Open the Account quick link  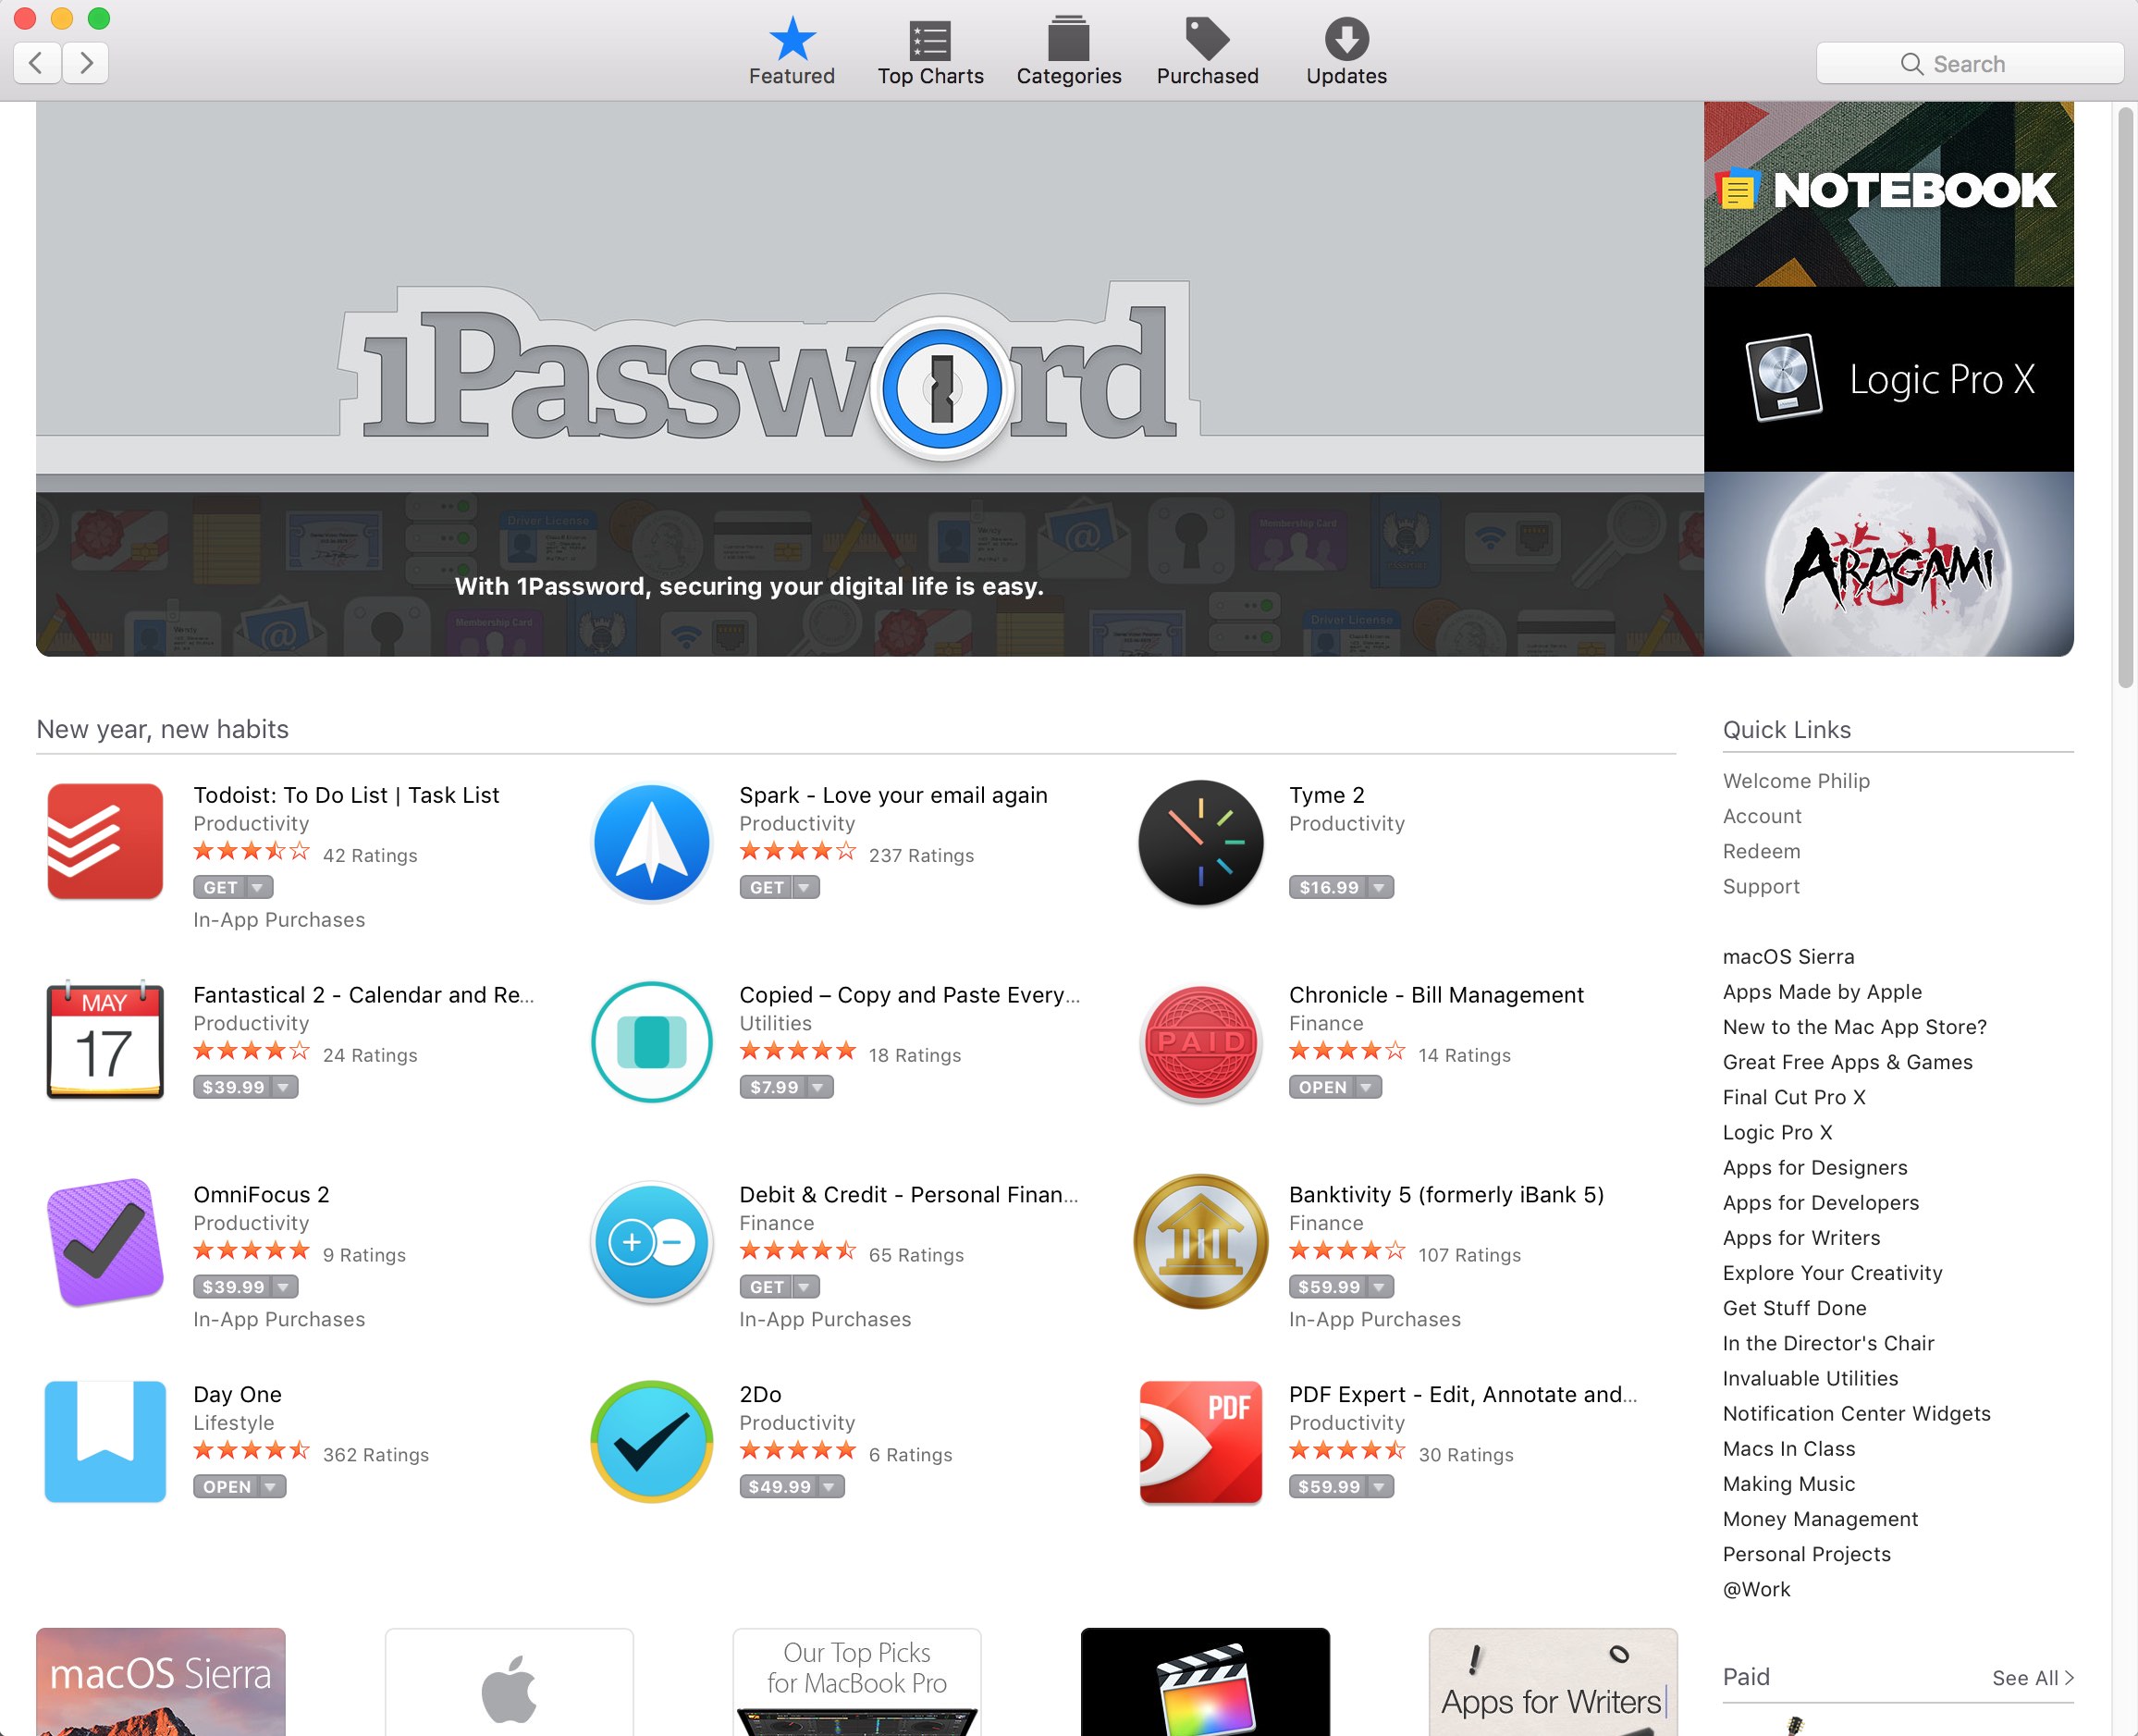pyautogui.click(x=1761, y=816)
